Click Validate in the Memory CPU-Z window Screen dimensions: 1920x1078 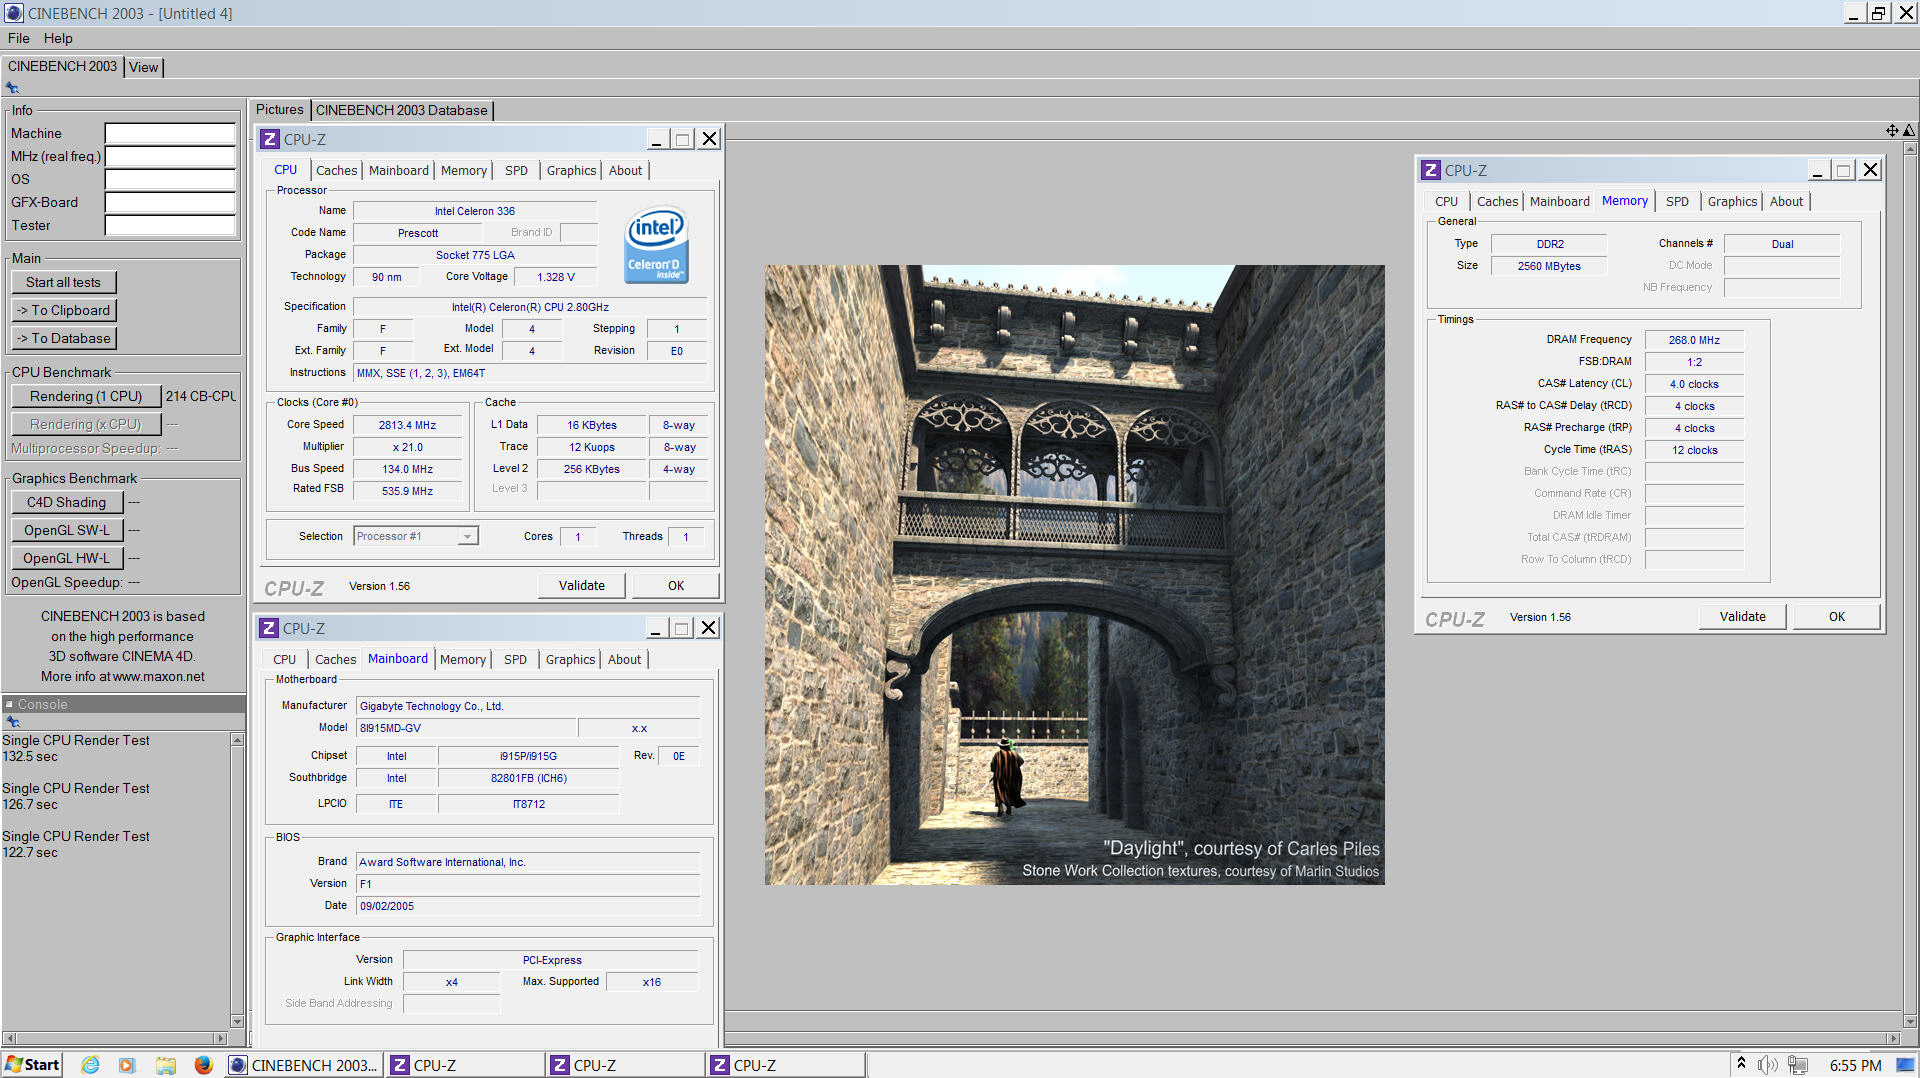tap(1743, 617)
